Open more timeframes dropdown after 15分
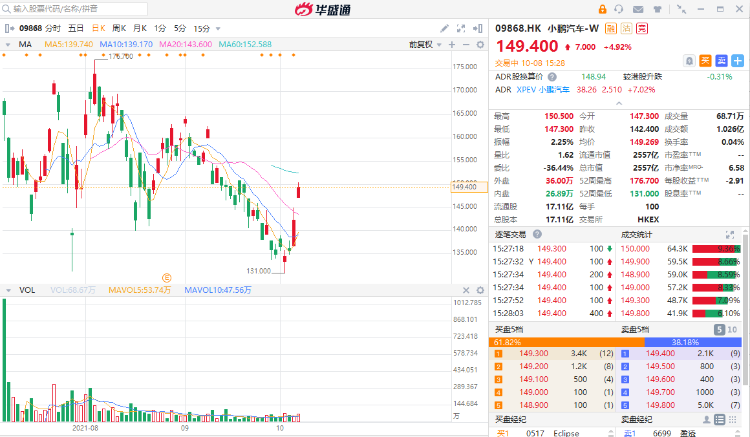750x437 pixels. (218, 29)
